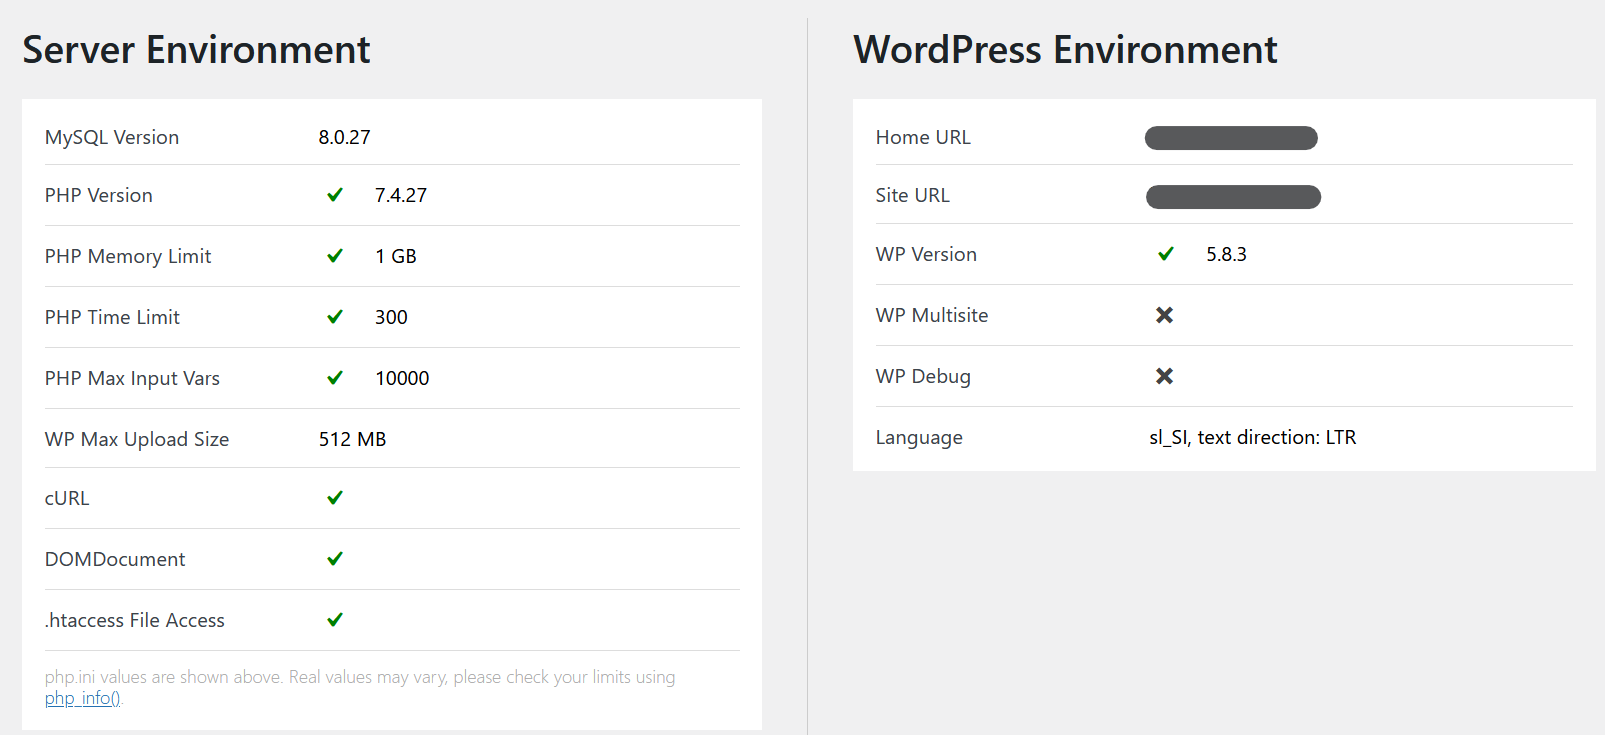Click the MySQL Version label
Viewport: 1605px width, 735px height.
(112, 137)
